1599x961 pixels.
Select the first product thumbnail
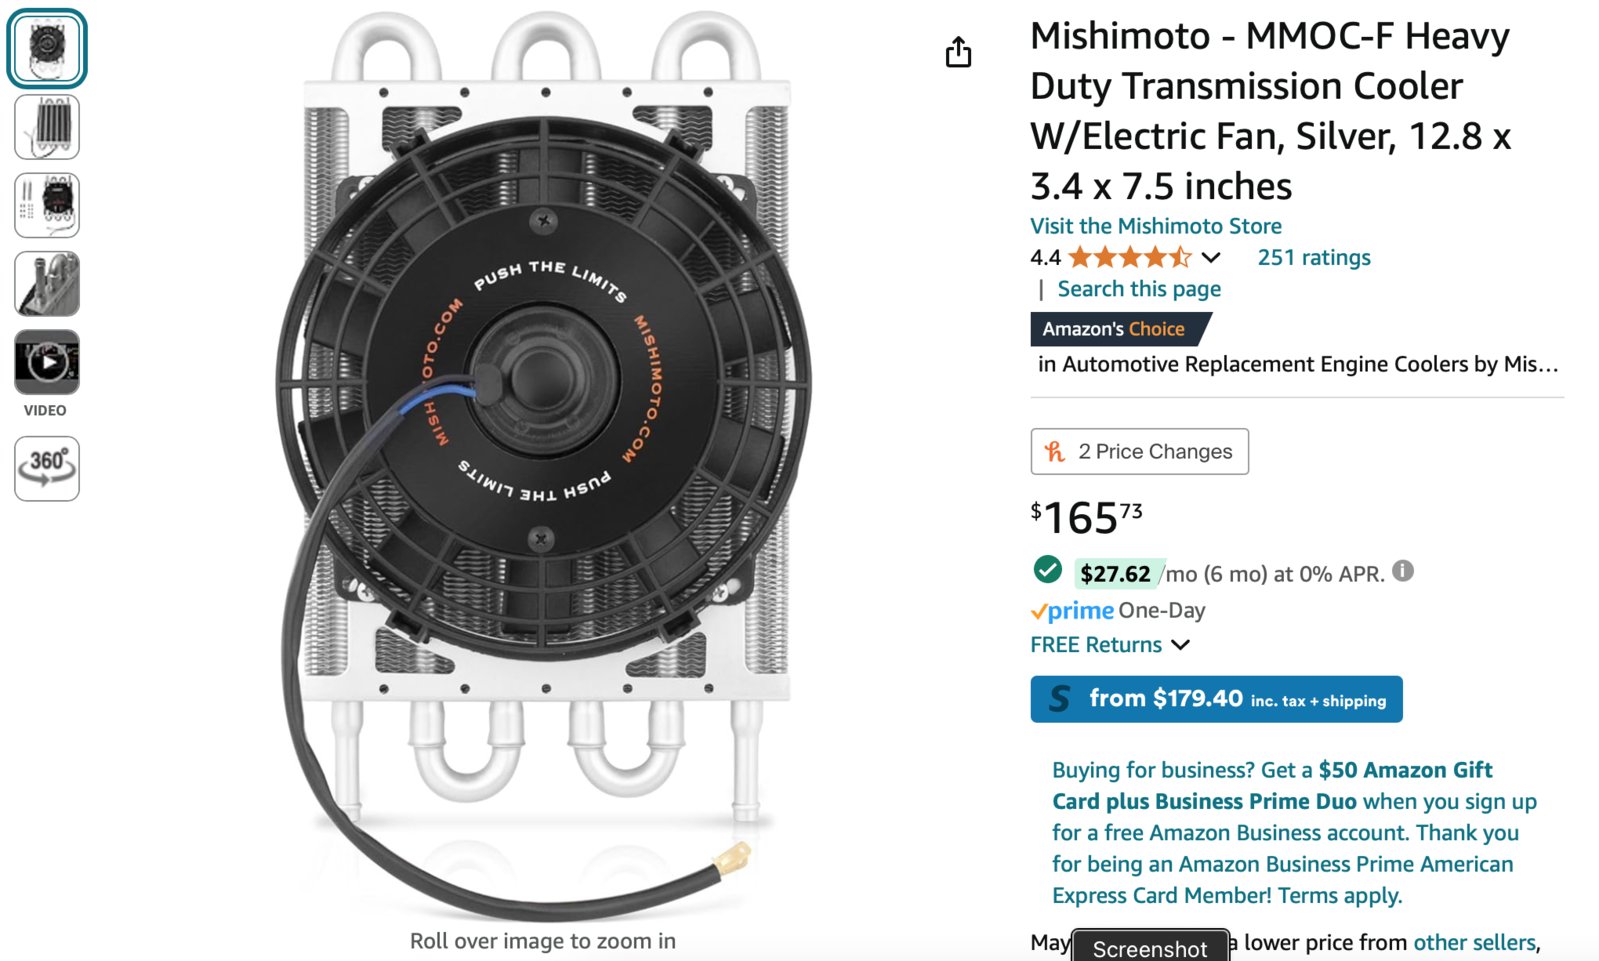point(47,48)
